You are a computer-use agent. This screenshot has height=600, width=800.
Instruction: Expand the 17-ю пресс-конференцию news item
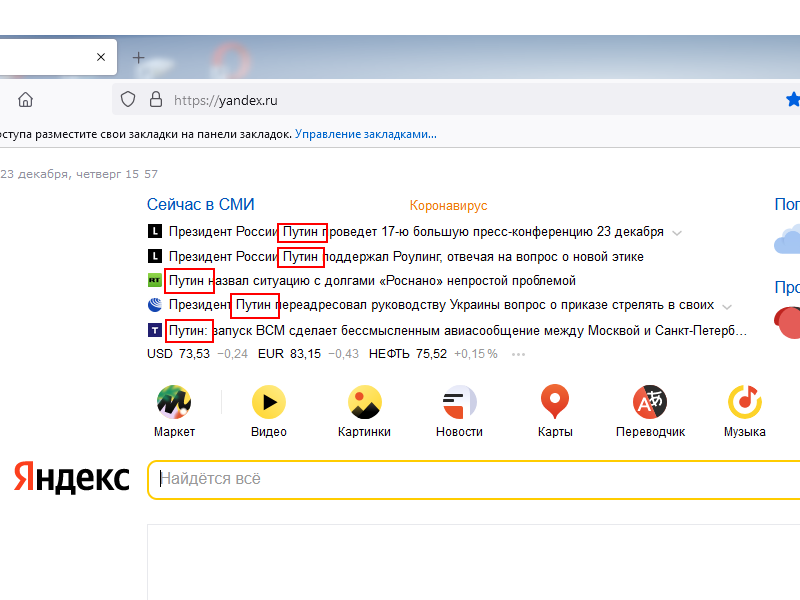click(x=677, y=233)
